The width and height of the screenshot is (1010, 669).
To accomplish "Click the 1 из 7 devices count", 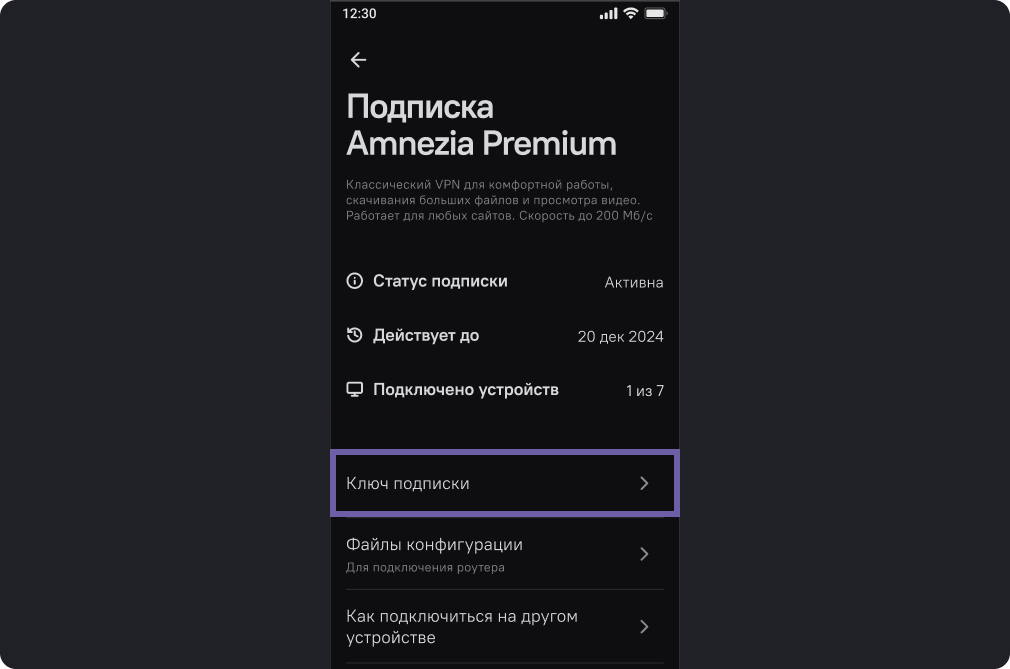I will pos(645,391).
